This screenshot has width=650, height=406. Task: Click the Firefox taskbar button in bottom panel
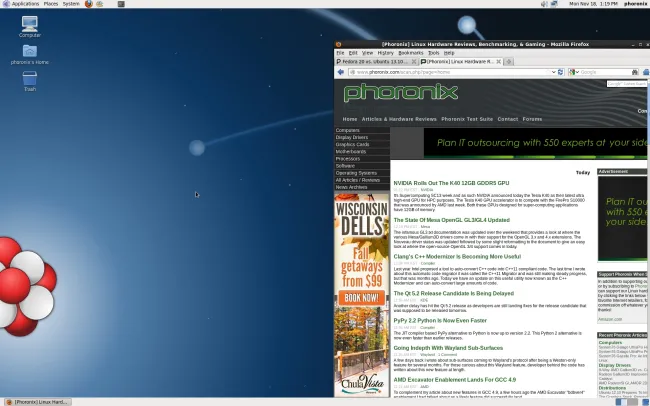click(37, 402)
